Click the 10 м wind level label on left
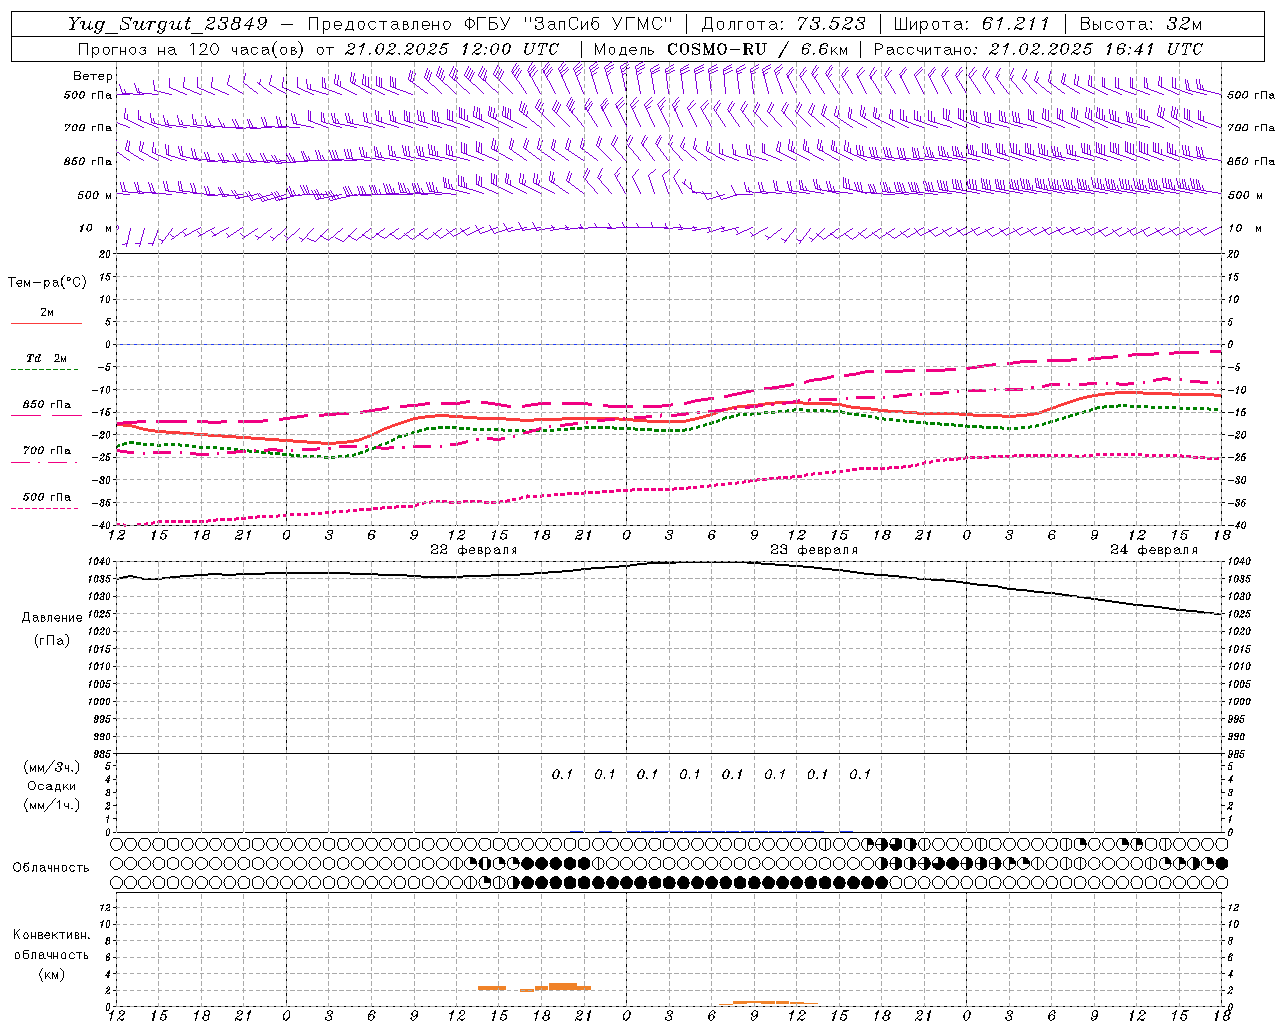Viewport: 1280px width, 1024px height. [x=95, y=228]
